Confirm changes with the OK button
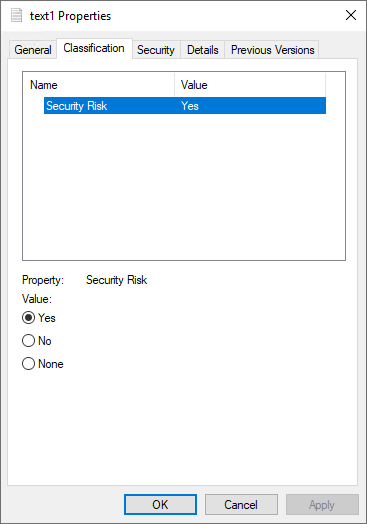Image resolution: width=367 pixels, height=524 pixels. (x=160, y=504)
